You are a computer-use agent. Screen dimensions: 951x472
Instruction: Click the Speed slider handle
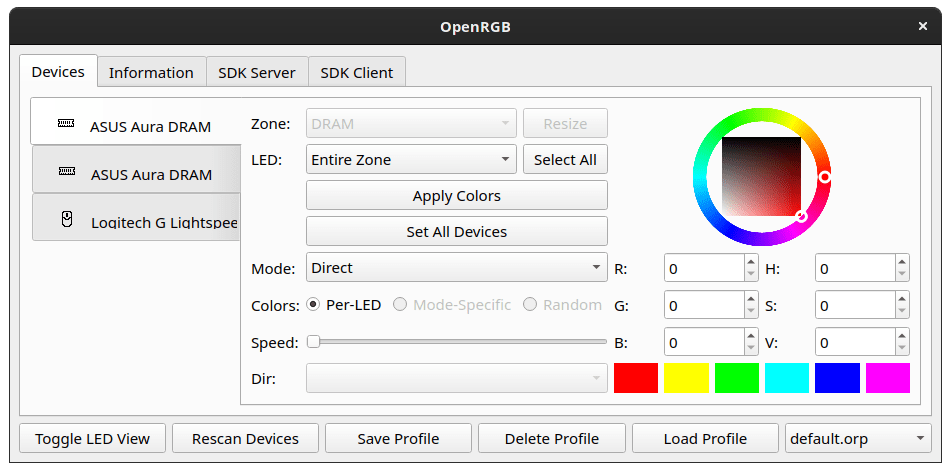pyautogui.click(x=313, y=342)
